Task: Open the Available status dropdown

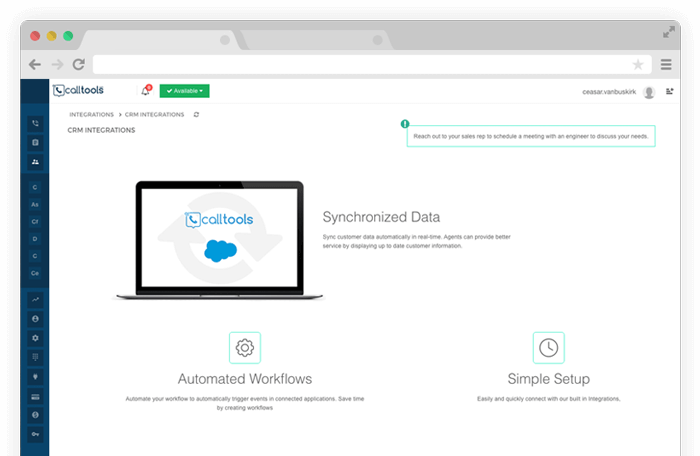Action: point(184,91)
